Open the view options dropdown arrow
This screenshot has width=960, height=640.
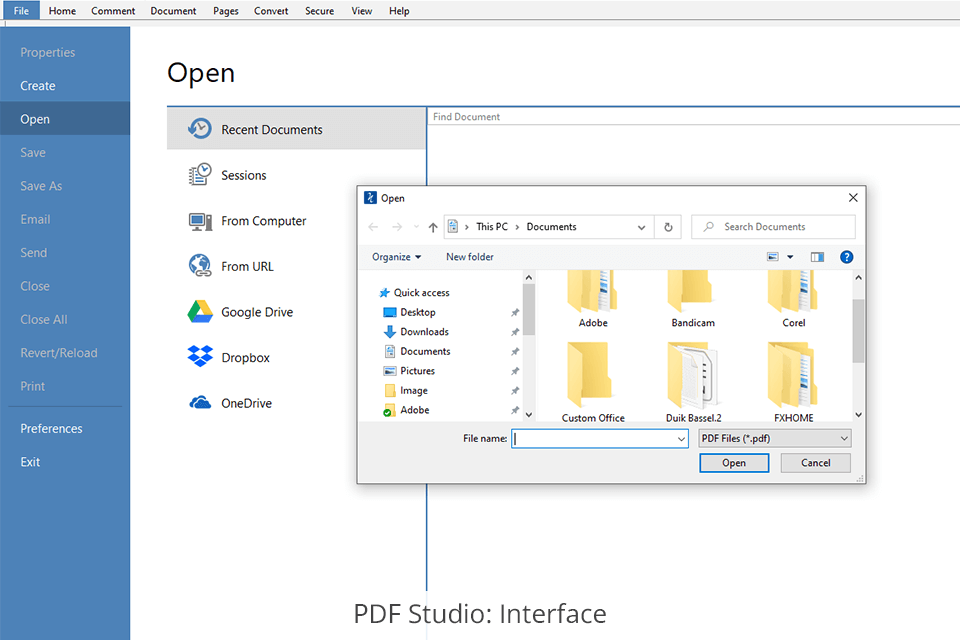click(x=790, y=257)
